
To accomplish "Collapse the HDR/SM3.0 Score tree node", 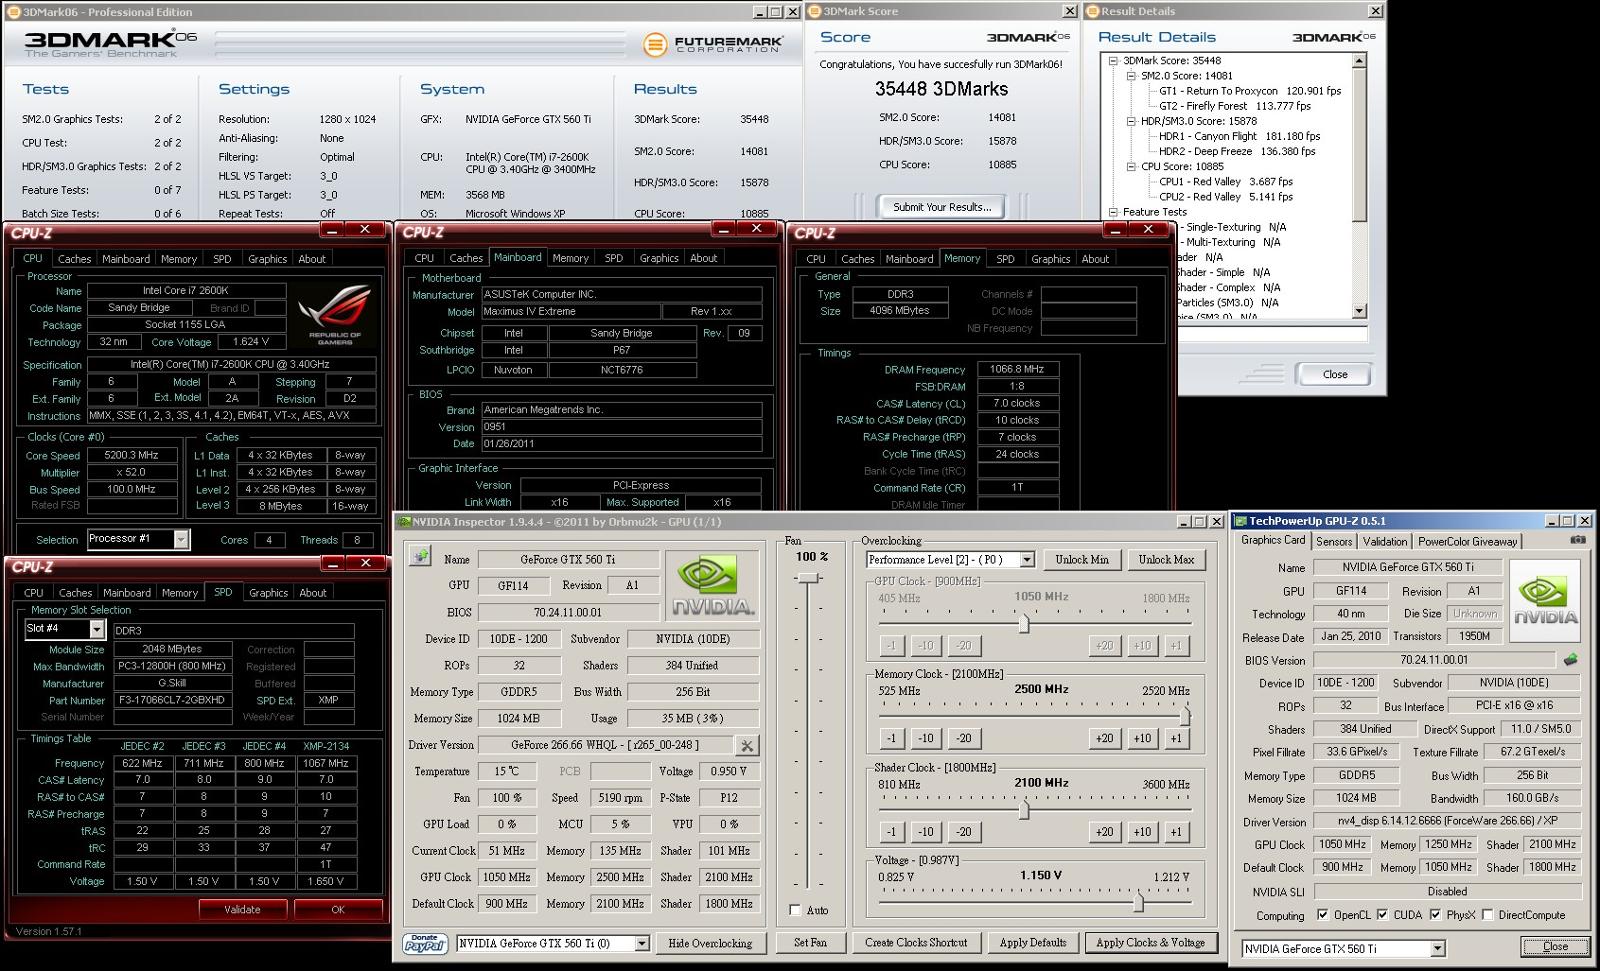I will tap(1131, 121).
